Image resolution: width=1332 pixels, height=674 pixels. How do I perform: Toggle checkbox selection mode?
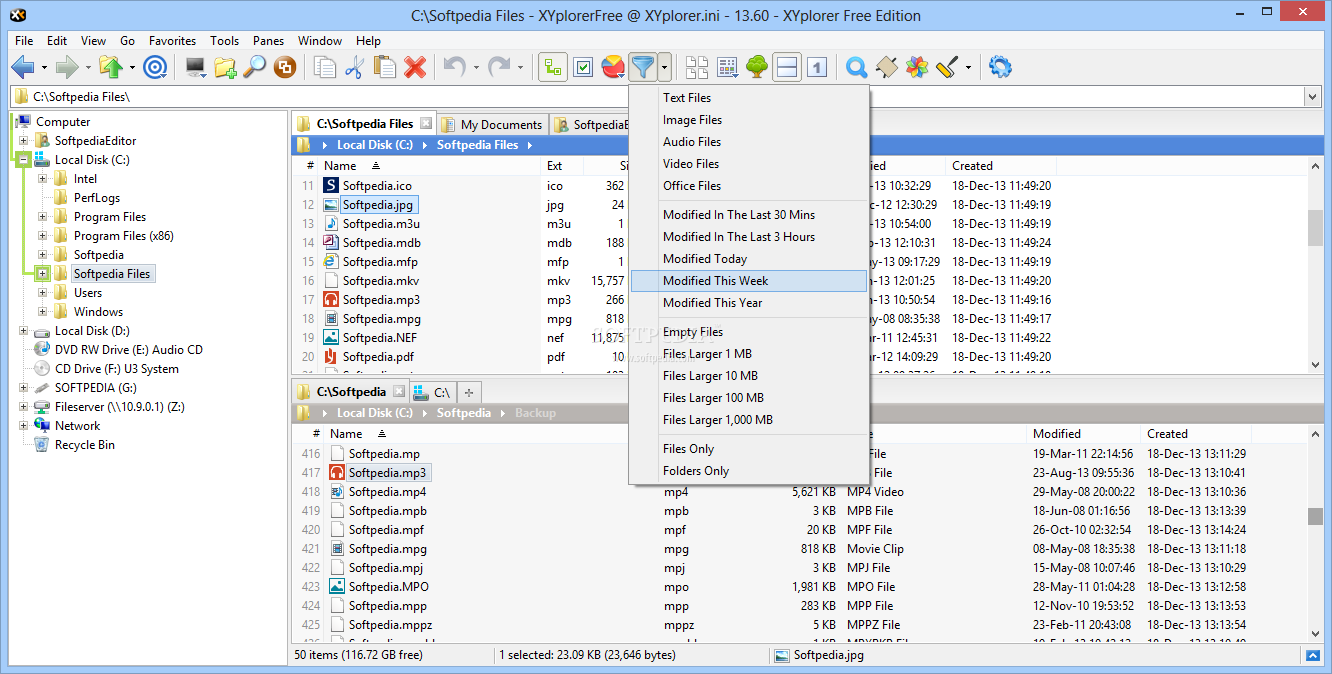click(584, 67)
